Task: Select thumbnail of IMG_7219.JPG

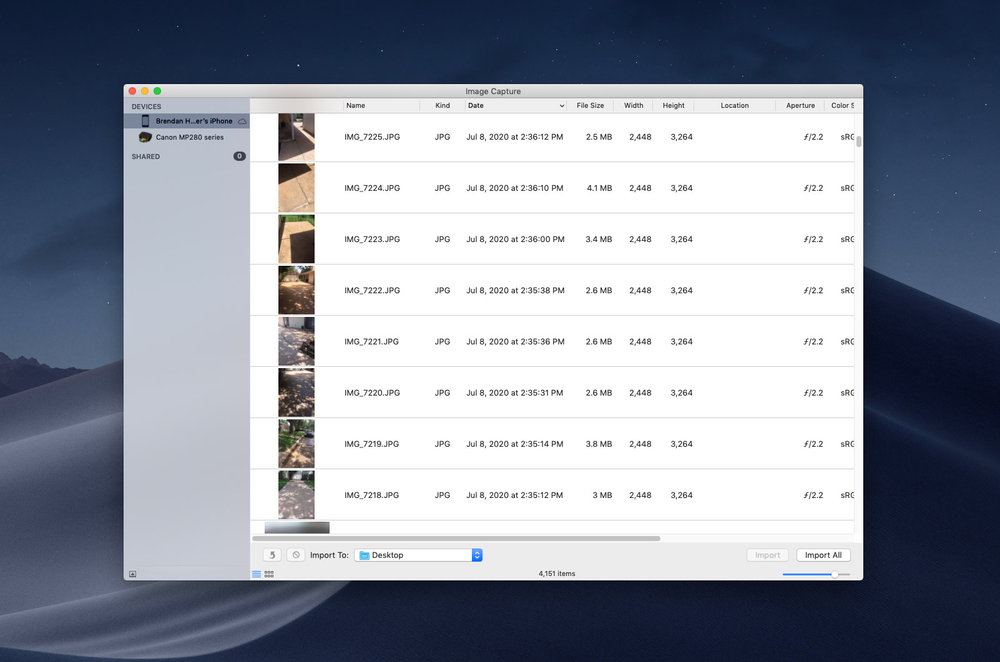Action: (297, 444)
